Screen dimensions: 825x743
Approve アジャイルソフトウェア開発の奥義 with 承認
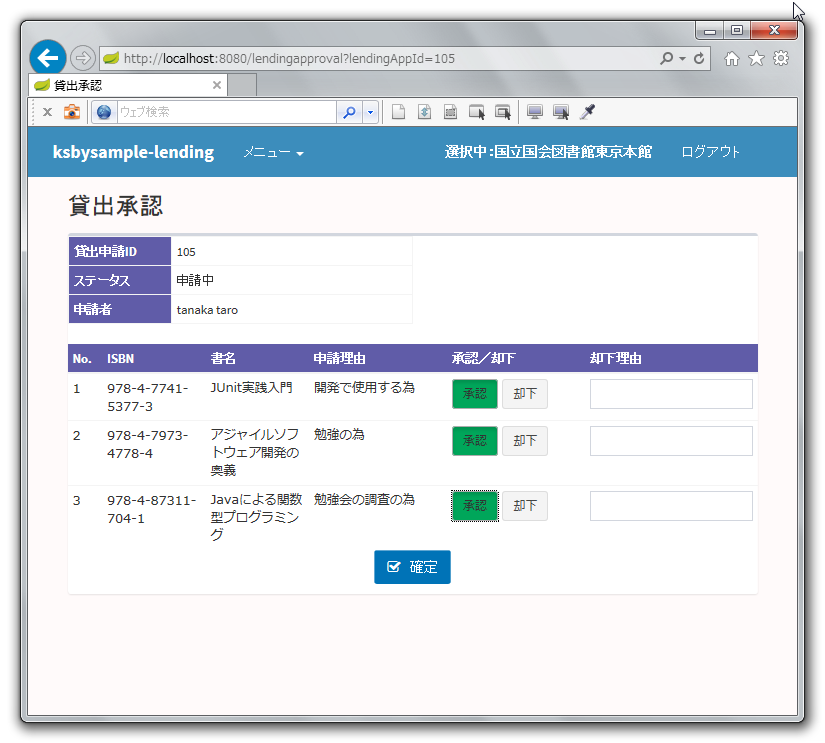coord(475,440)
